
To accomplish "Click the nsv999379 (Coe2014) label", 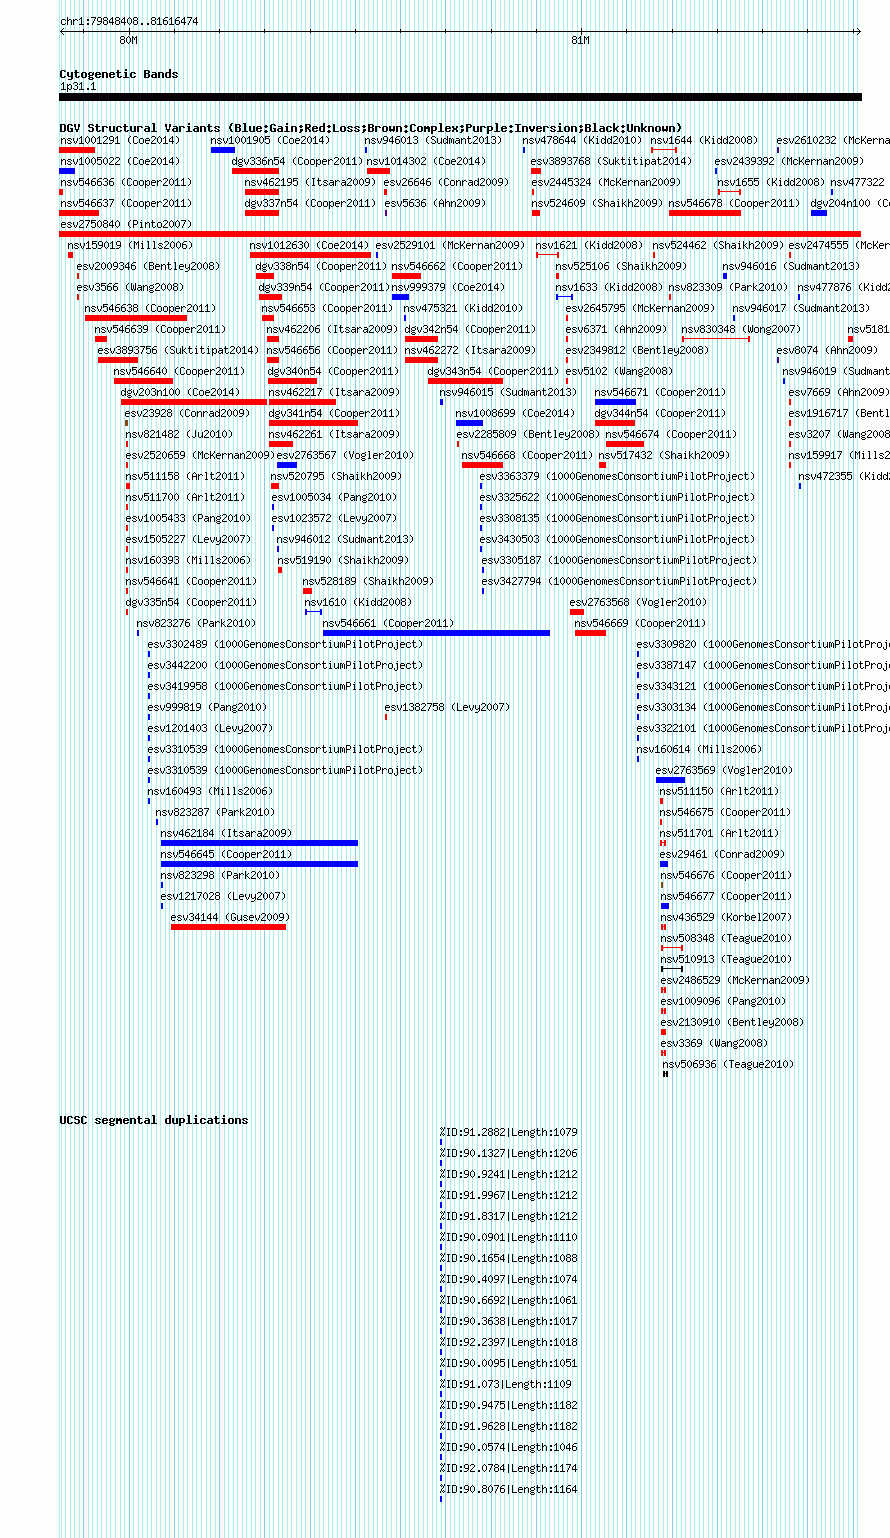I will tap(449, 287).
